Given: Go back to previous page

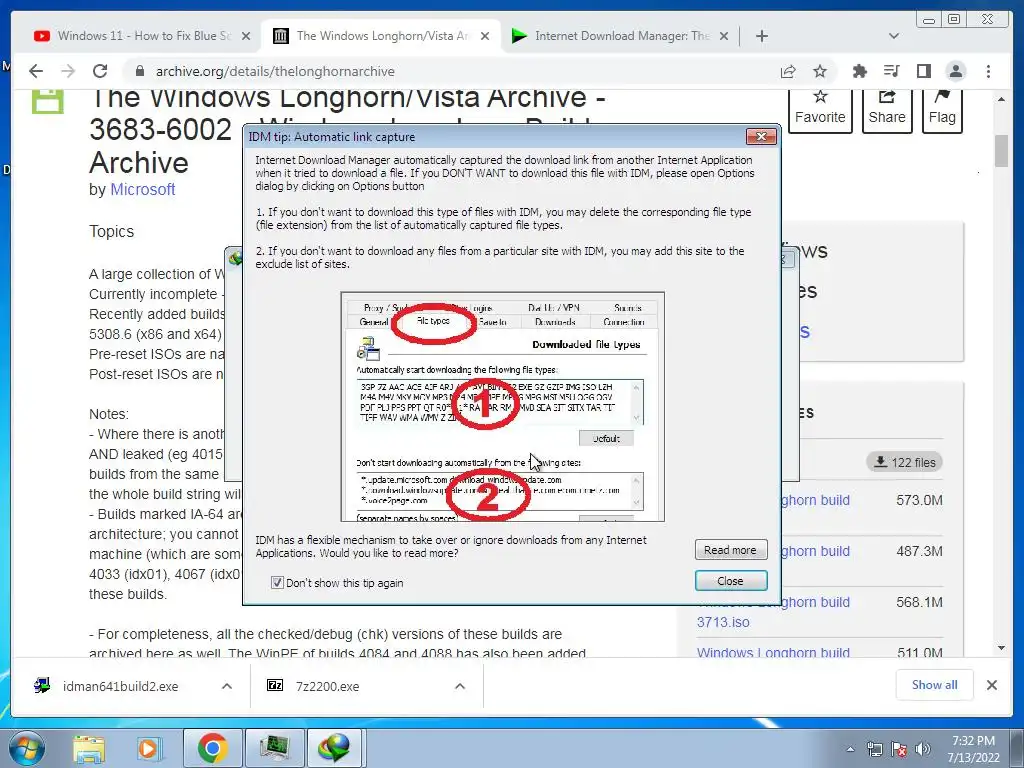Looking at the screenshot, I should [36, 71].
